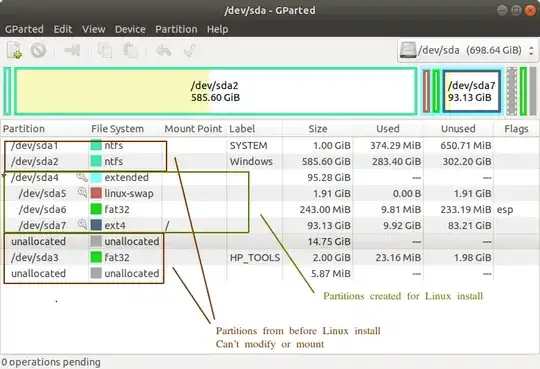540x369 pixels.
Task: Select the /dev/sda7 block in disk graphic
Action: tap(471, 91)
